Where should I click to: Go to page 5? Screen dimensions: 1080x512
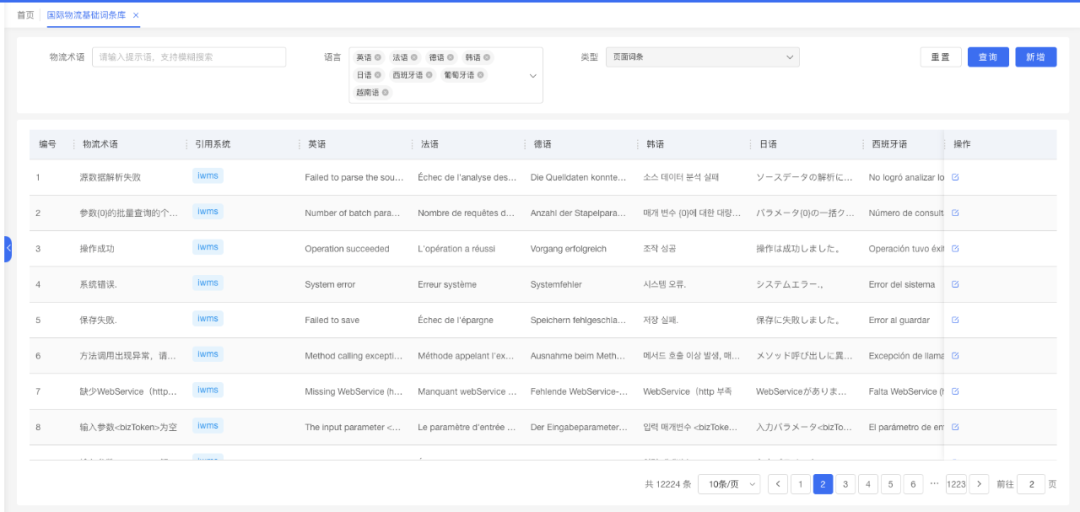click(891, 484)
